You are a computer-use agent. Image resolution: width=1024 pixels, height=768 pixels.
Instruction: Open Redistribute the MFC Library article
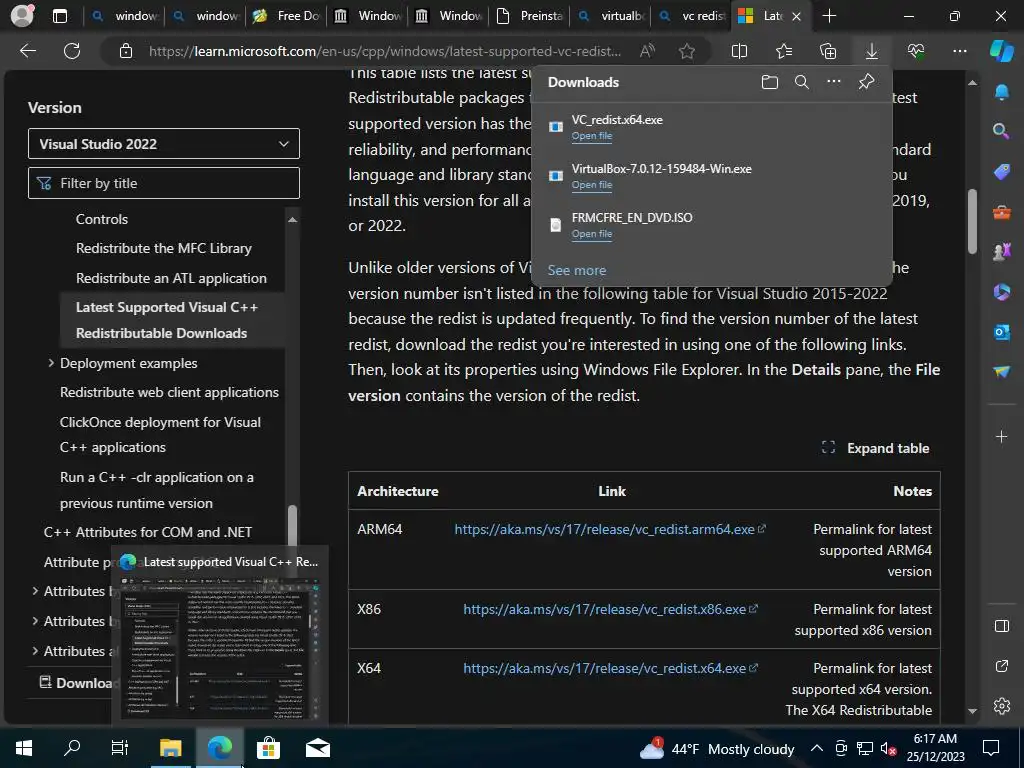[163, 248]
